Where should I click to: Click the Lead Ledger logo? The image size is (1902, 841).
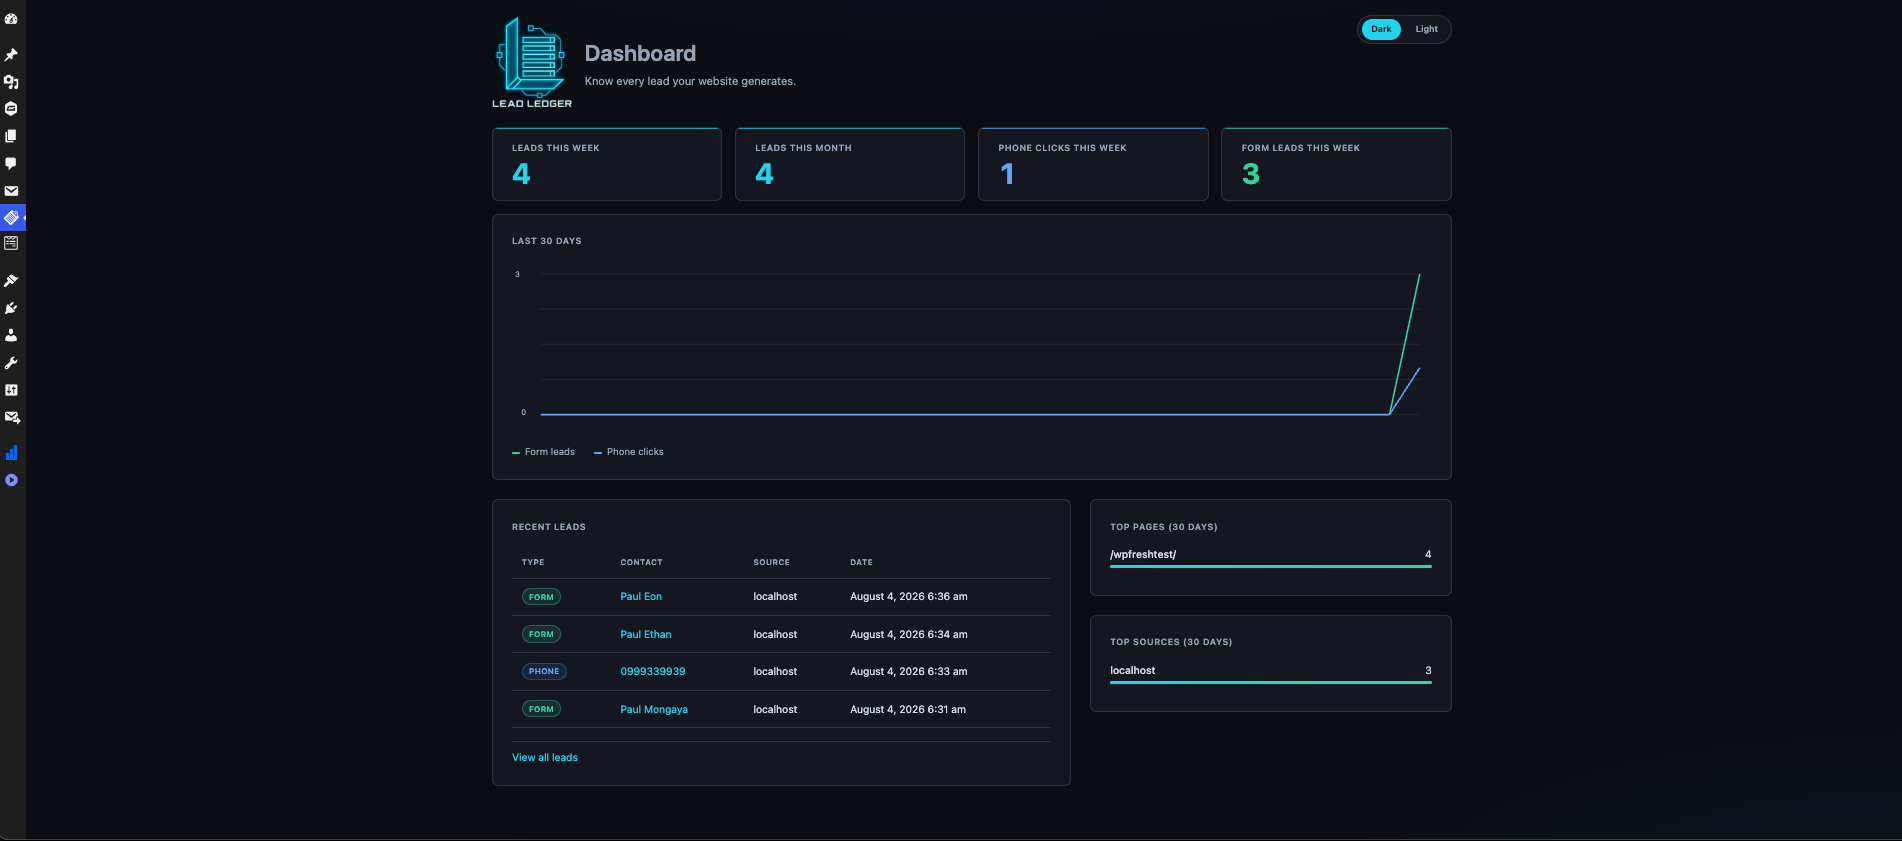tap(532, 62)
